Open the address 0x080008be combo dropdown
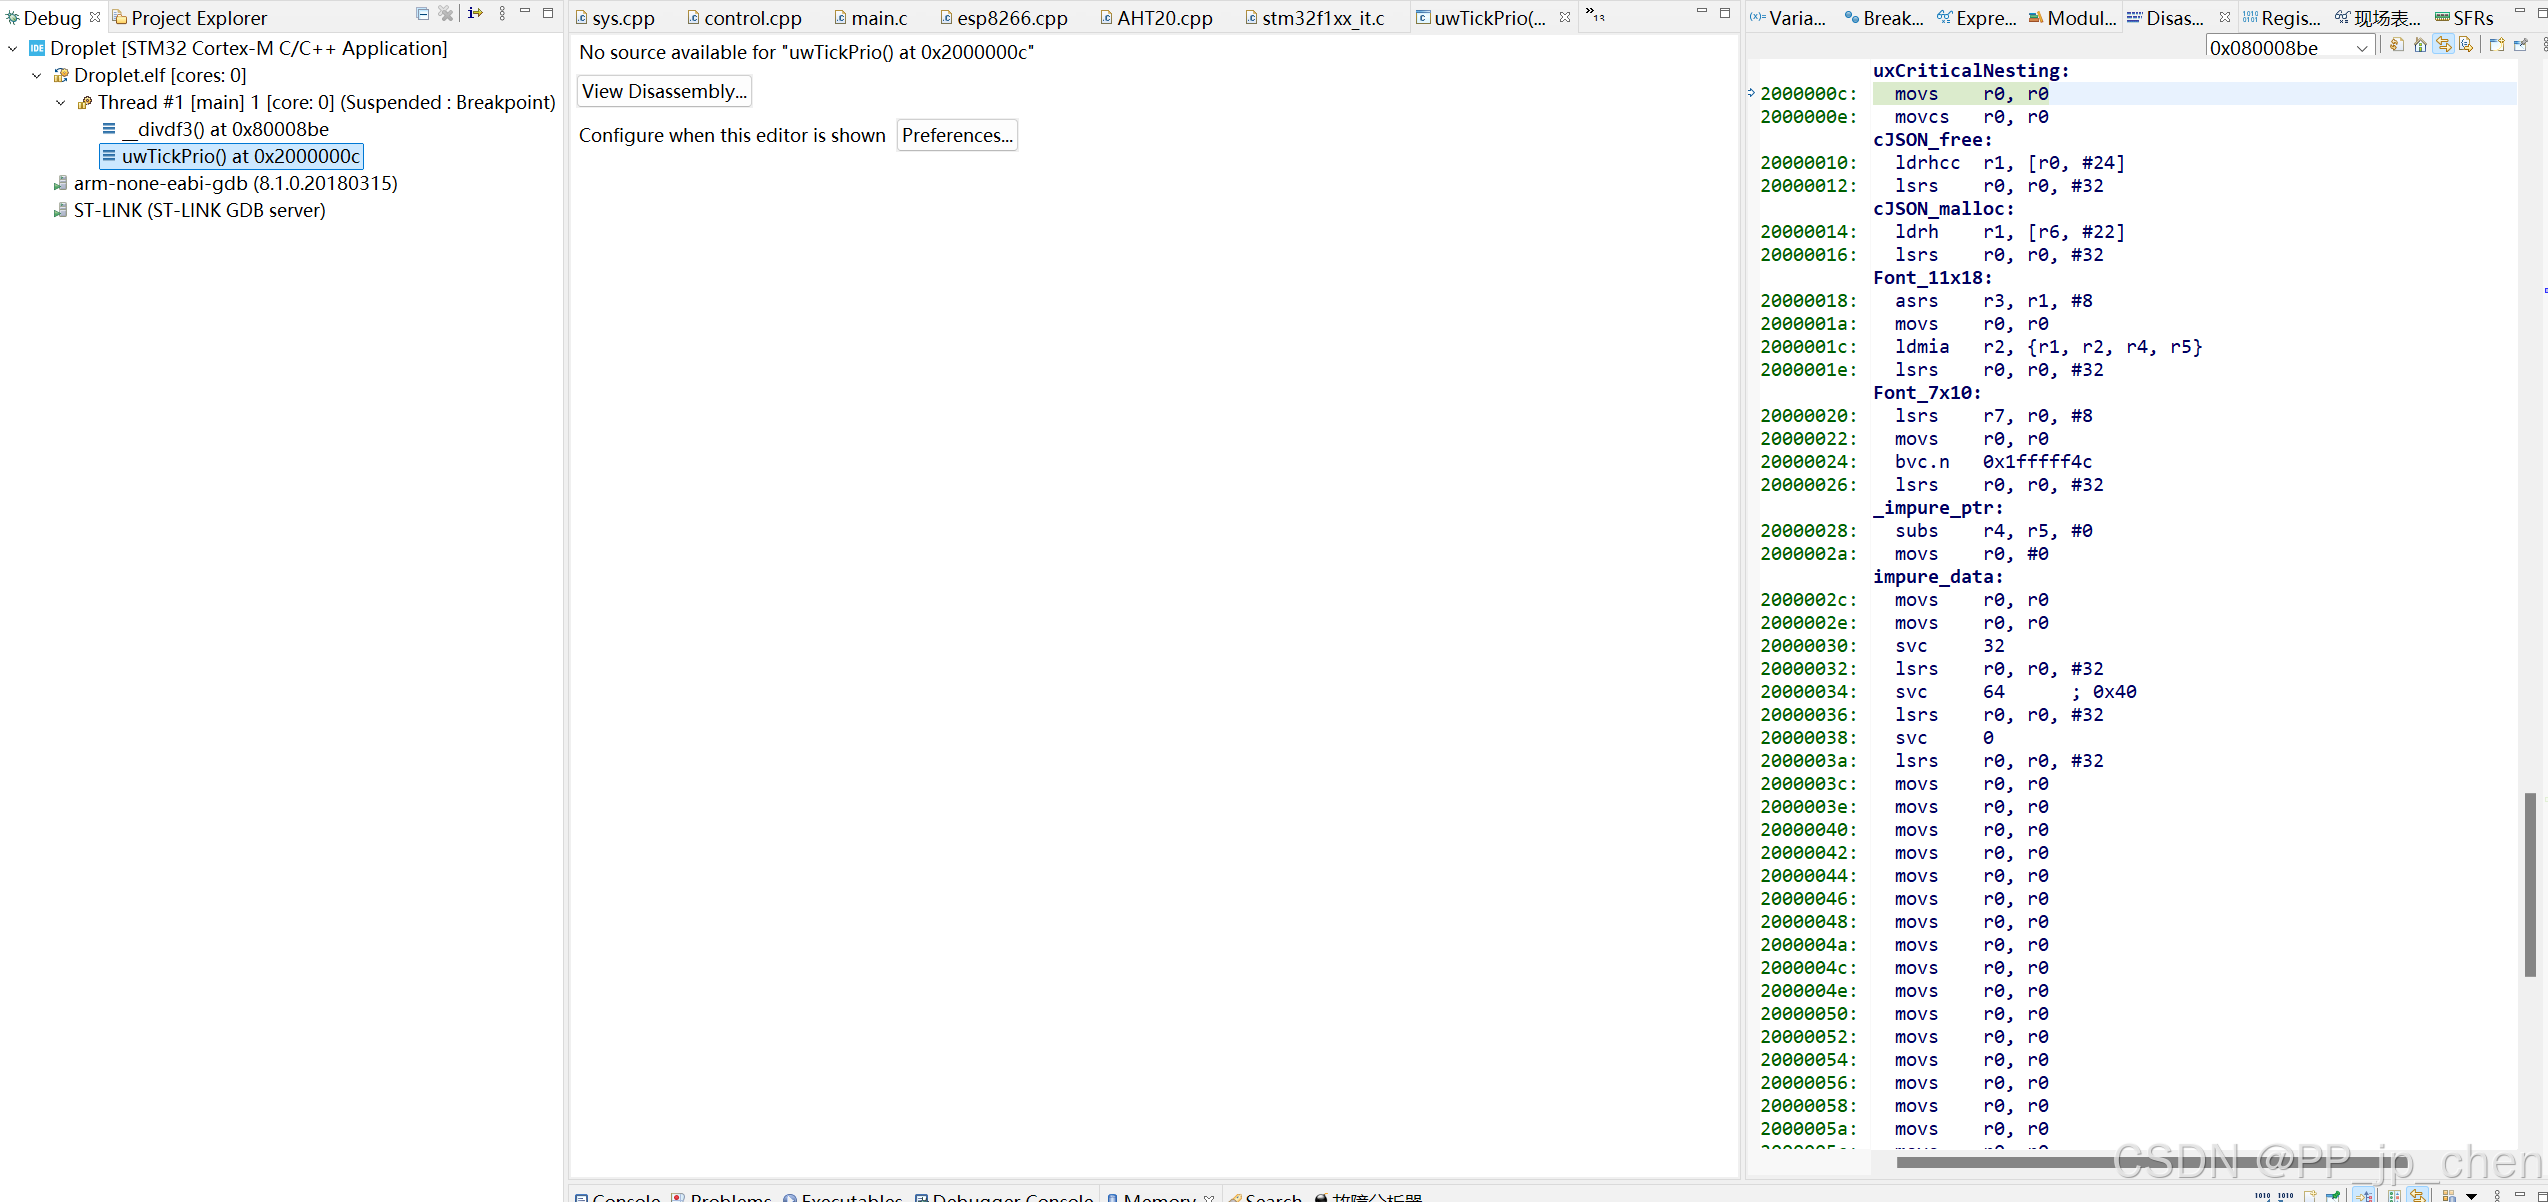 pos(2361,48)
